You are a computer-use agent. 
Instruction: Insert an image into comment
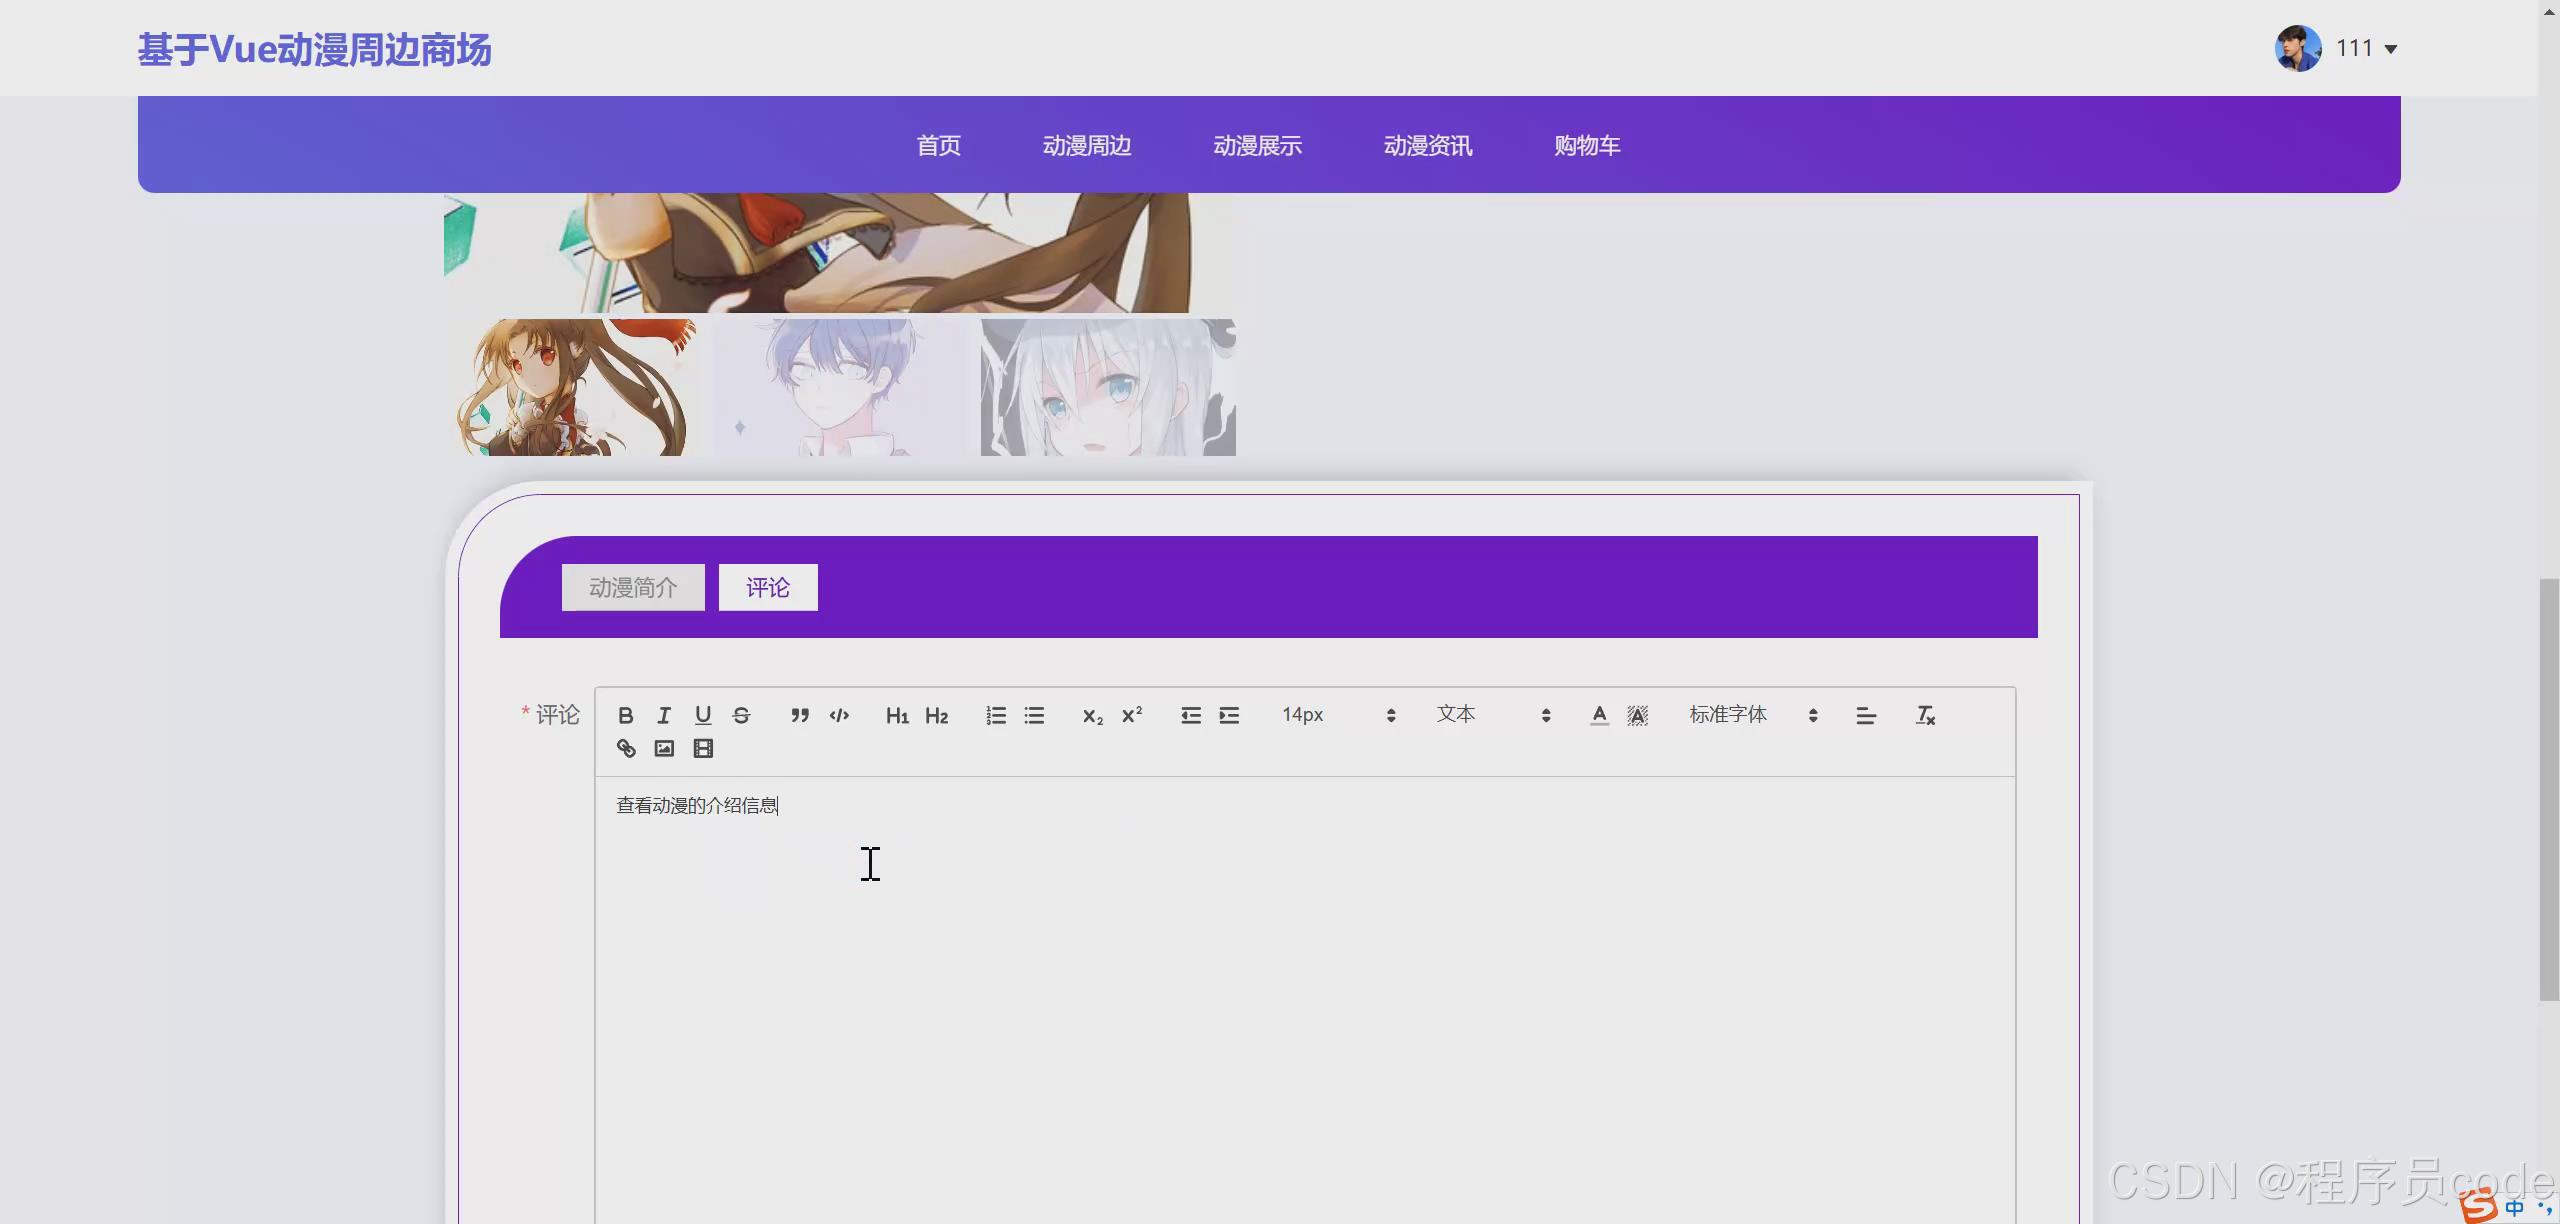(664, 748)
